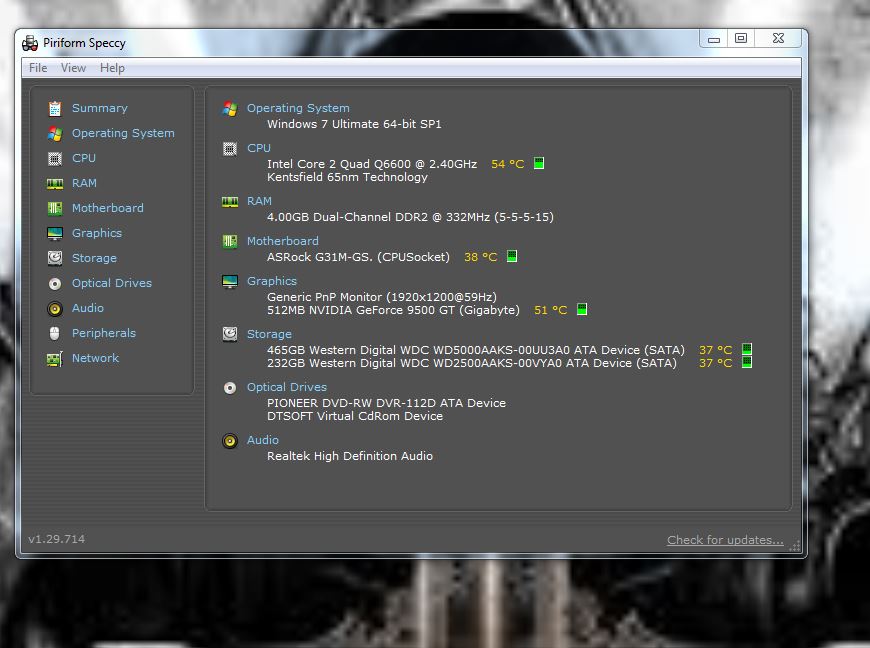Image resolution: width=870 pixels, height=648 pixels.
Task: Click the Intel Core 2 Quad Q6600 text
Action: click(x=372, y=164)
